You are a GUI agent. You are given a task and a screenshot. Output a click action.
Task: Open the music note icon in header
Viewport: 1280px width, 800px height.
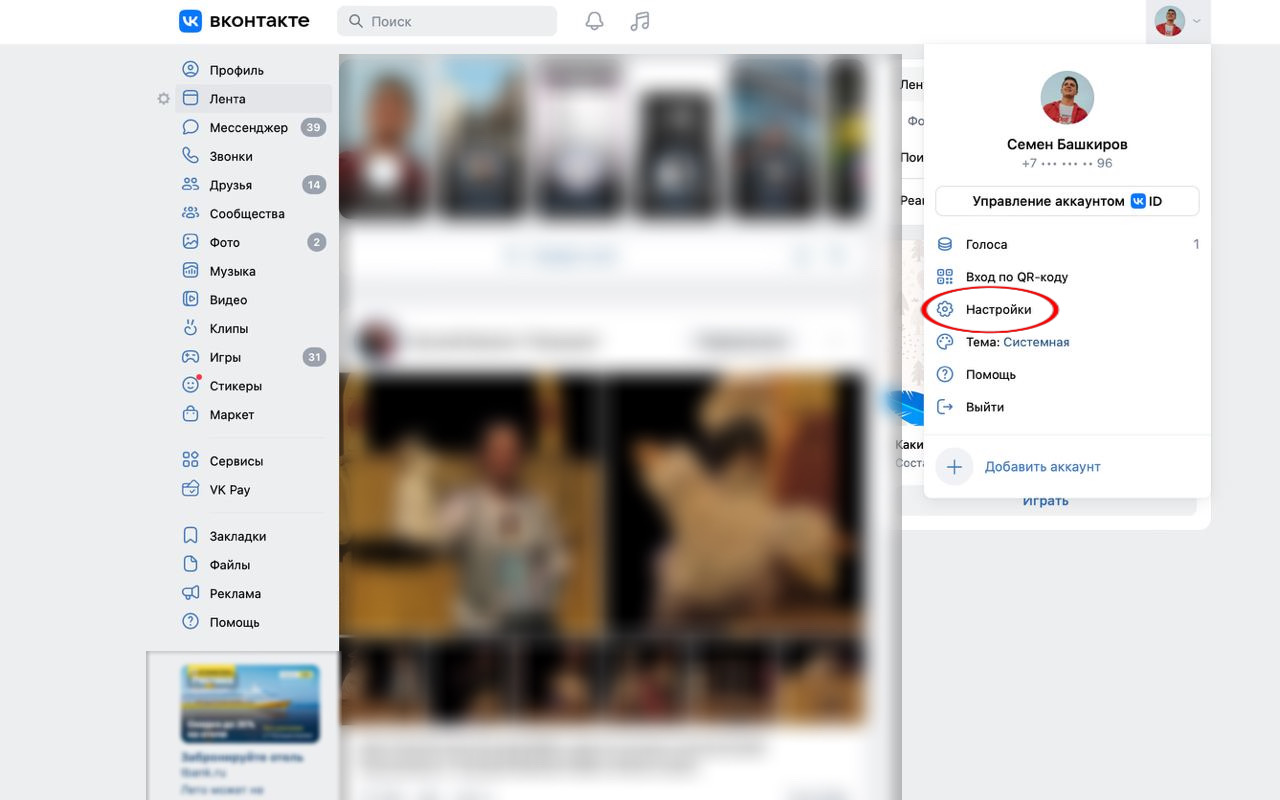[x=640, y=21]
